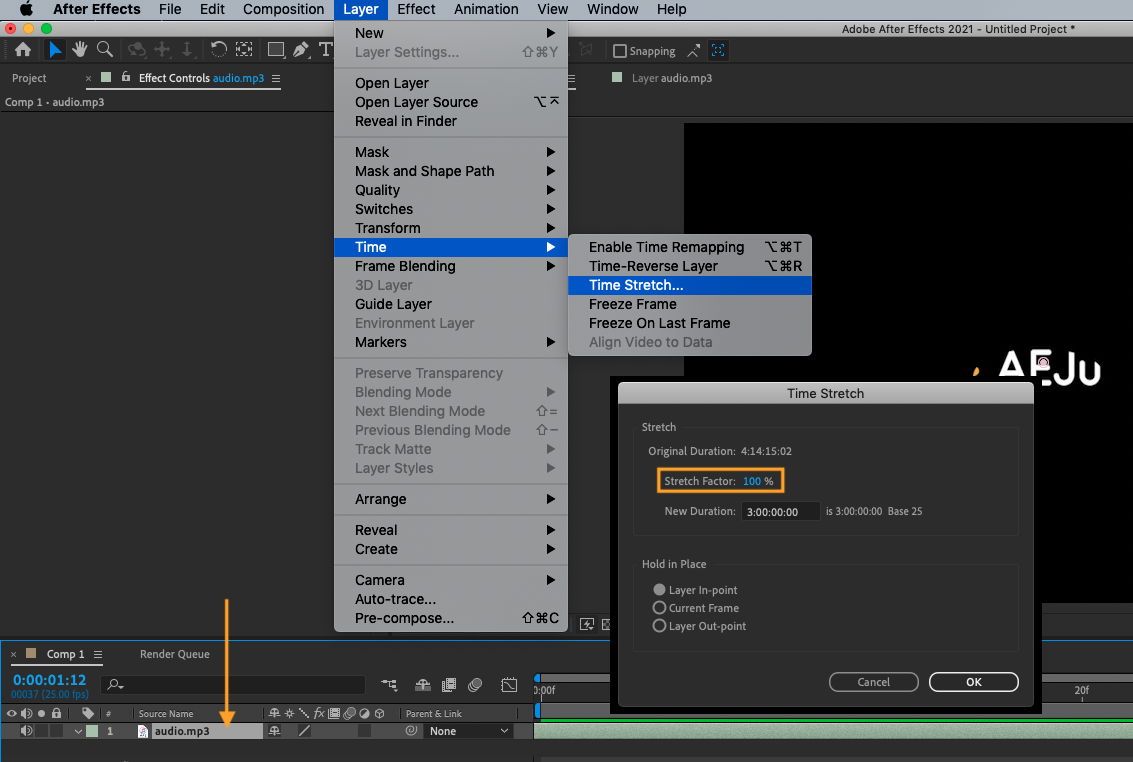Enable Motion Blur switch for composition
Viewport: 1133px width, 762px height.
(x=475, y=685)
